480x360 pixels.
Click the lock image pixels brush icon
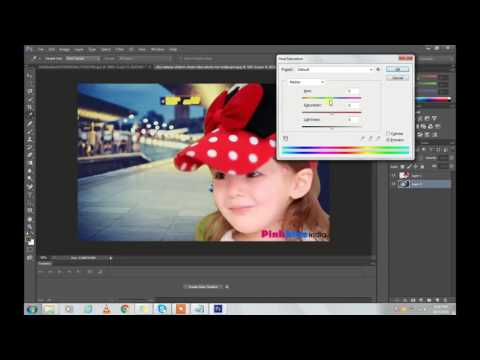(x=409, y=166)
